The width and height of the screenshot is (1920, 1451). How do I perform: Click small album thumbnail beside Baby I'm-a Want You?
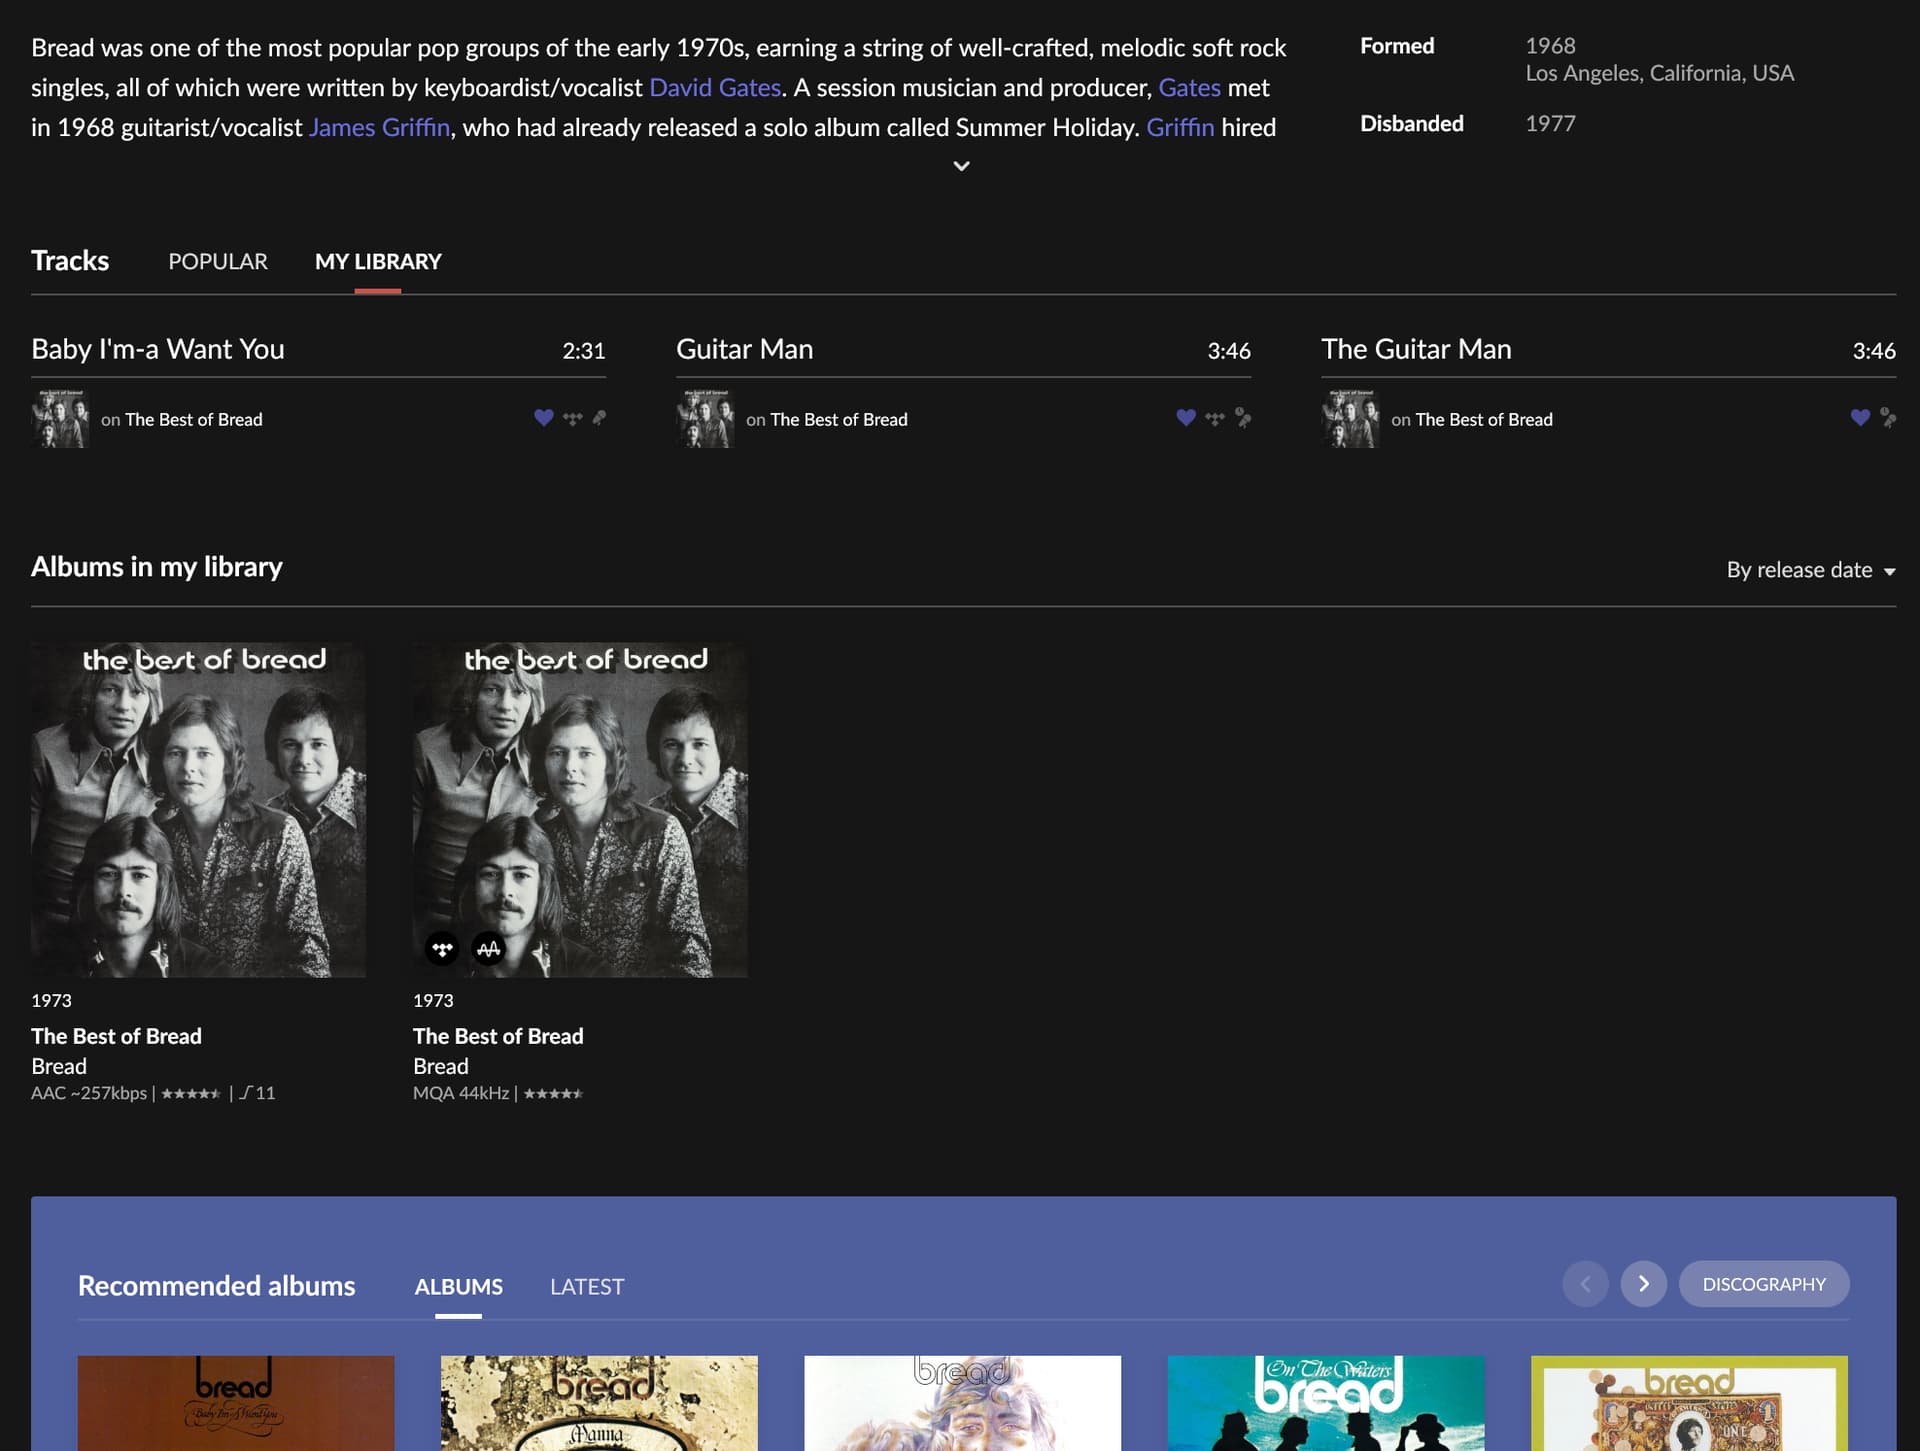pyautogui.click(x=60, y=418)
